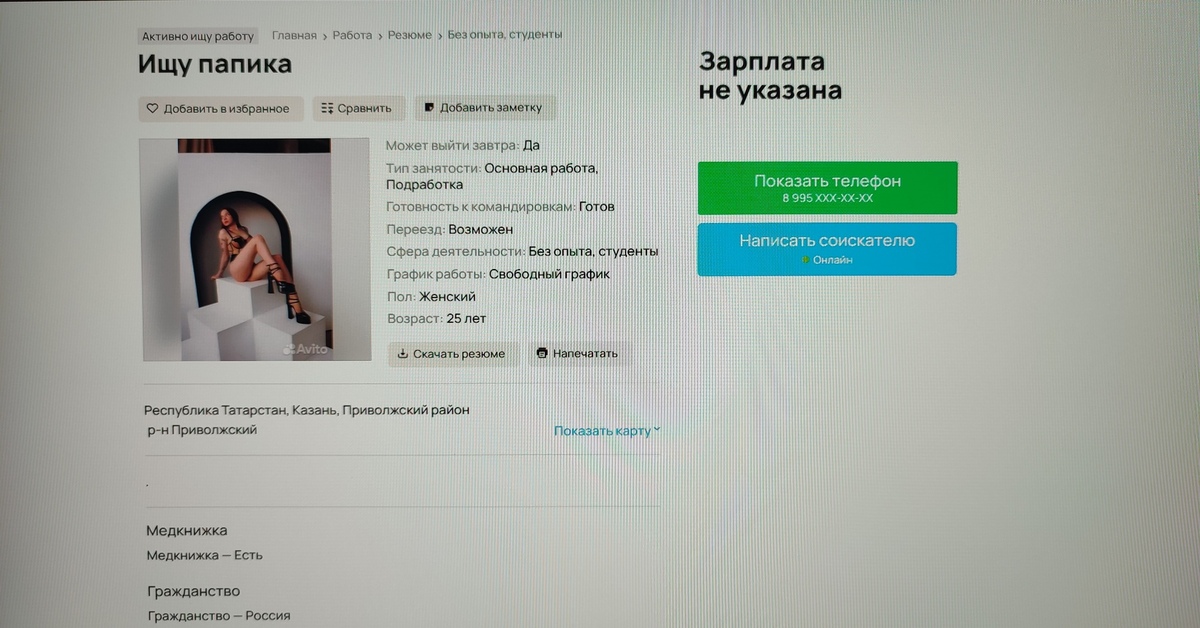
Task: Open the Главная breadcrumb link
Action: tap(294, 35)
